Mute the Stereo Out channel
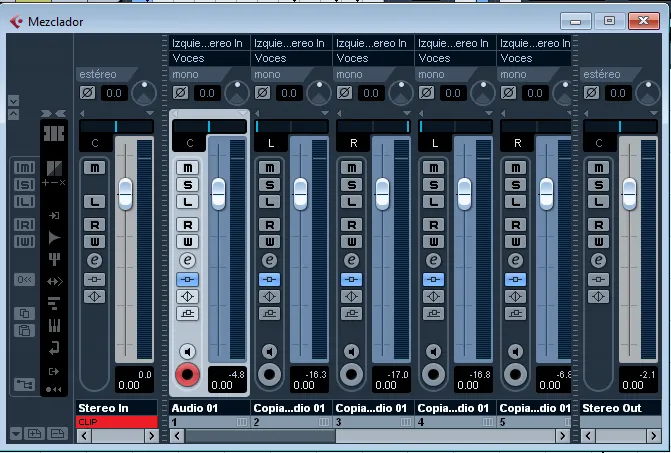 [599, 167]
